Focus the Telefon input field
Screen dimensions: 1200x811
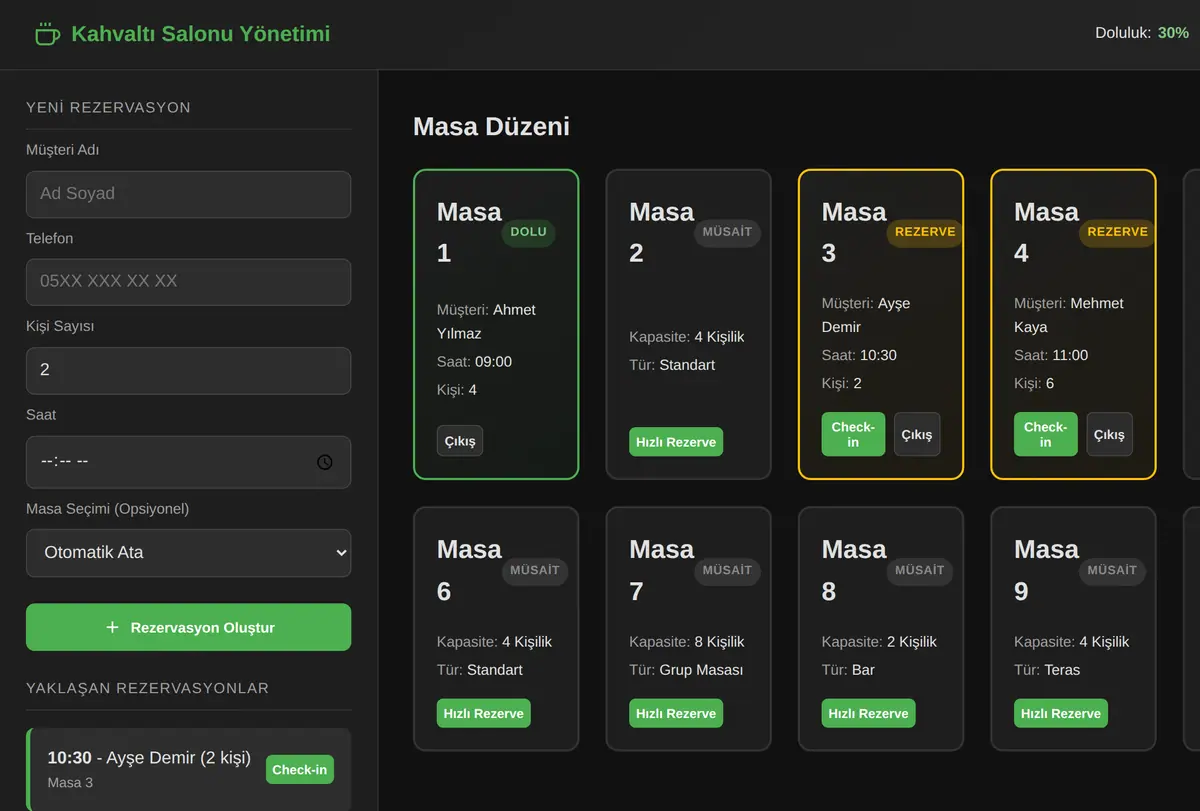pyautogui.click(x=188, y=282)
